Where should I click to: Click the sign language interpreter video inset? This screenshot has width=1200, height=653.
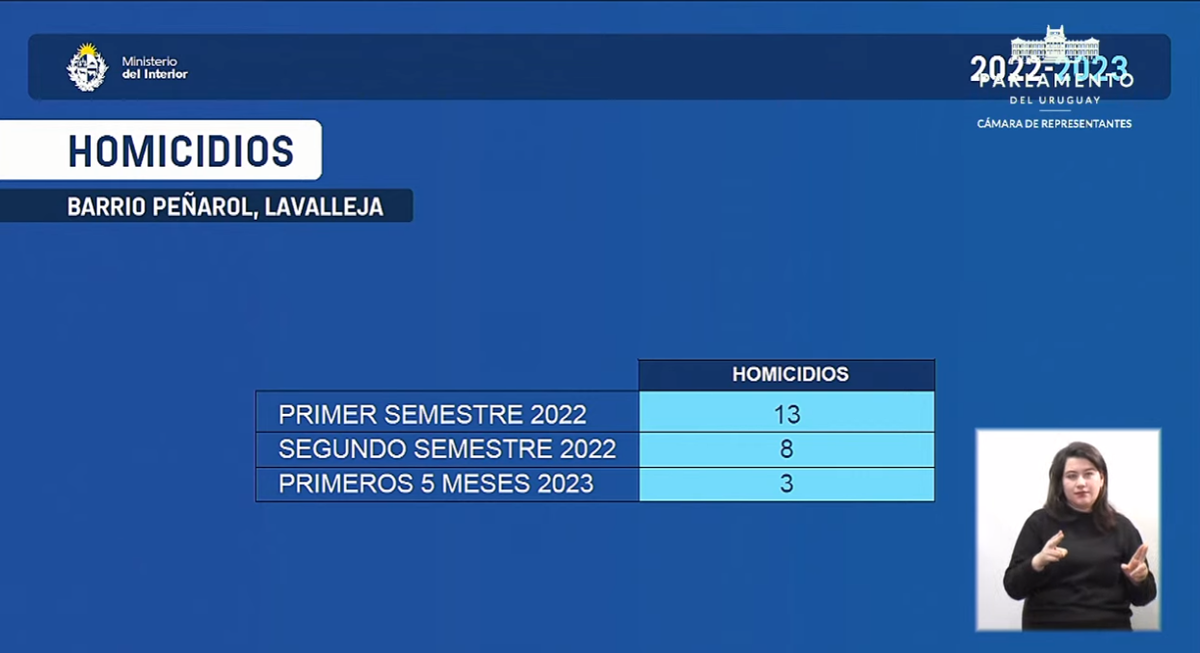point(1068,529)
